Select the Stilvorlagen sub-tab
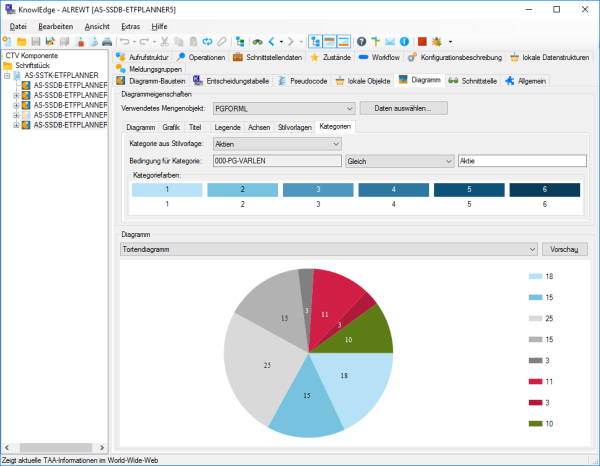600x466 pixels. [x=295, y=127]
